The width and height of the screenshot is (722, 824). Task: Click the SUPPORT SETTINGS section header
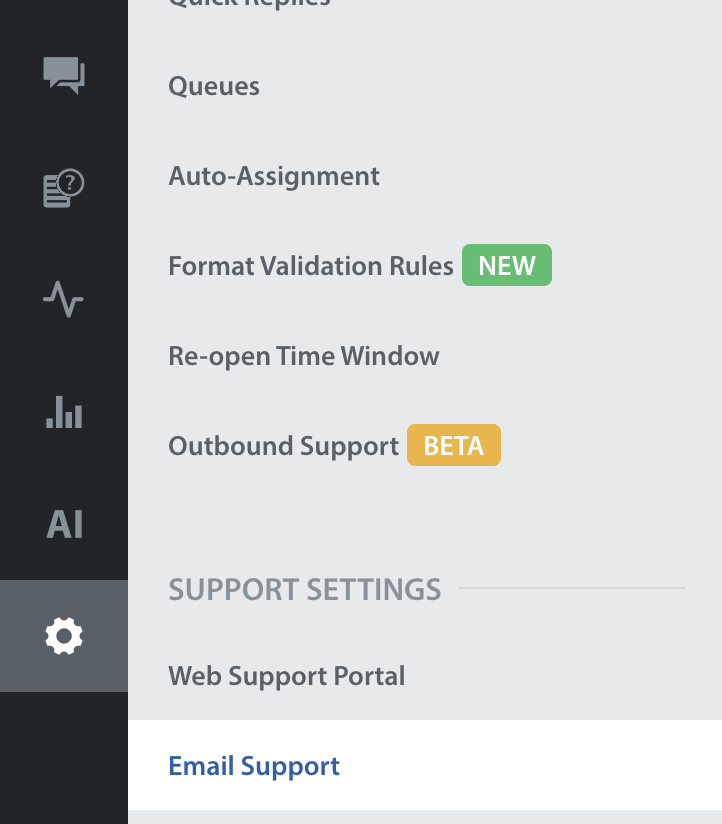pyautogui.click(x=304, y=589)
